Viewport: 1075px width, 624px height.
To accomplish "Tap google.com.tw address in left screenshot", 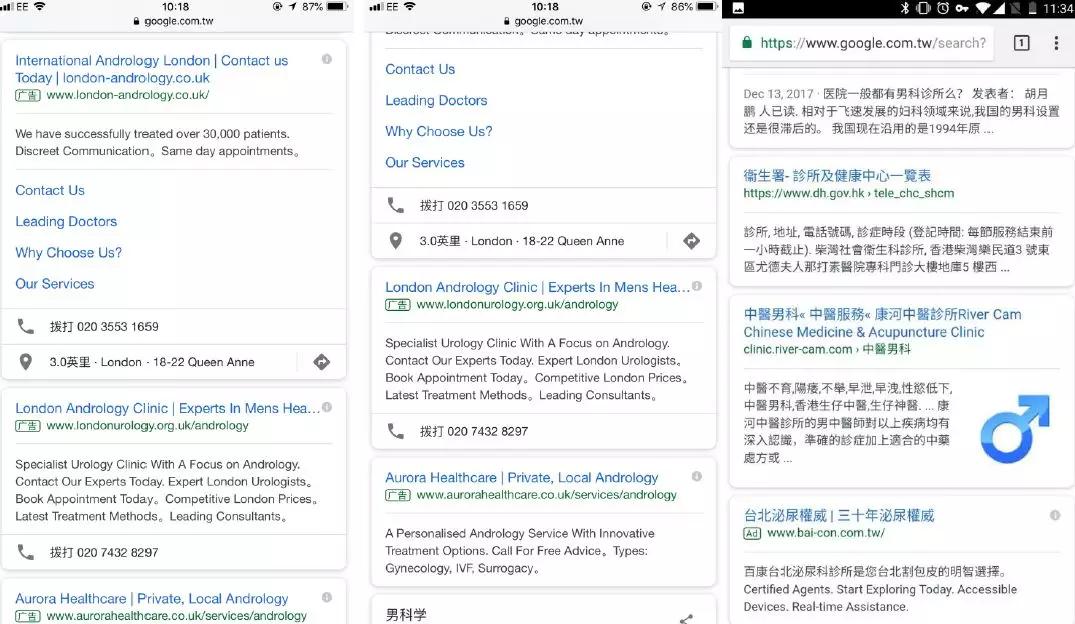I will point(173,21).
